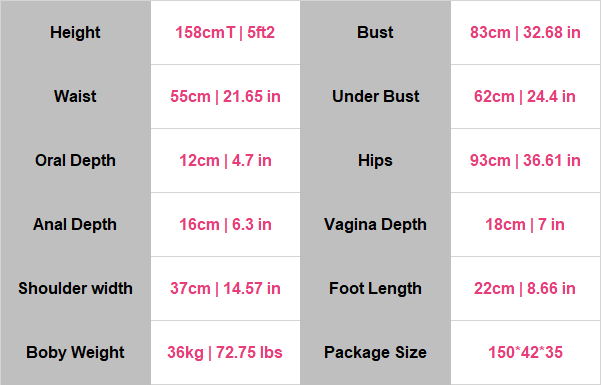Select the 55cm | 21.65 in value
This screenshot has width=601, height=385.
[x=225, y=96]
